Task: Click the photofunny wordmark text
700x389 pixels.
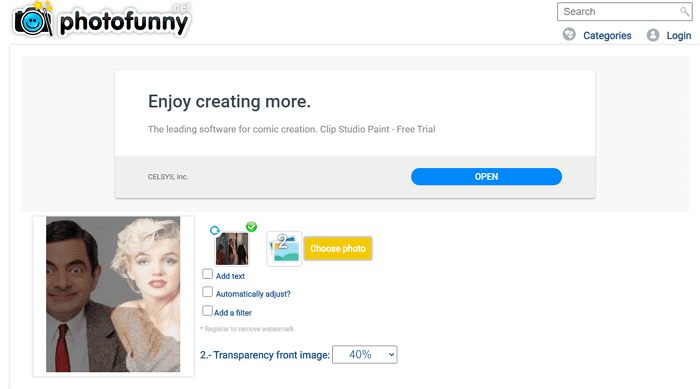Action: click(x=124, y=22)
